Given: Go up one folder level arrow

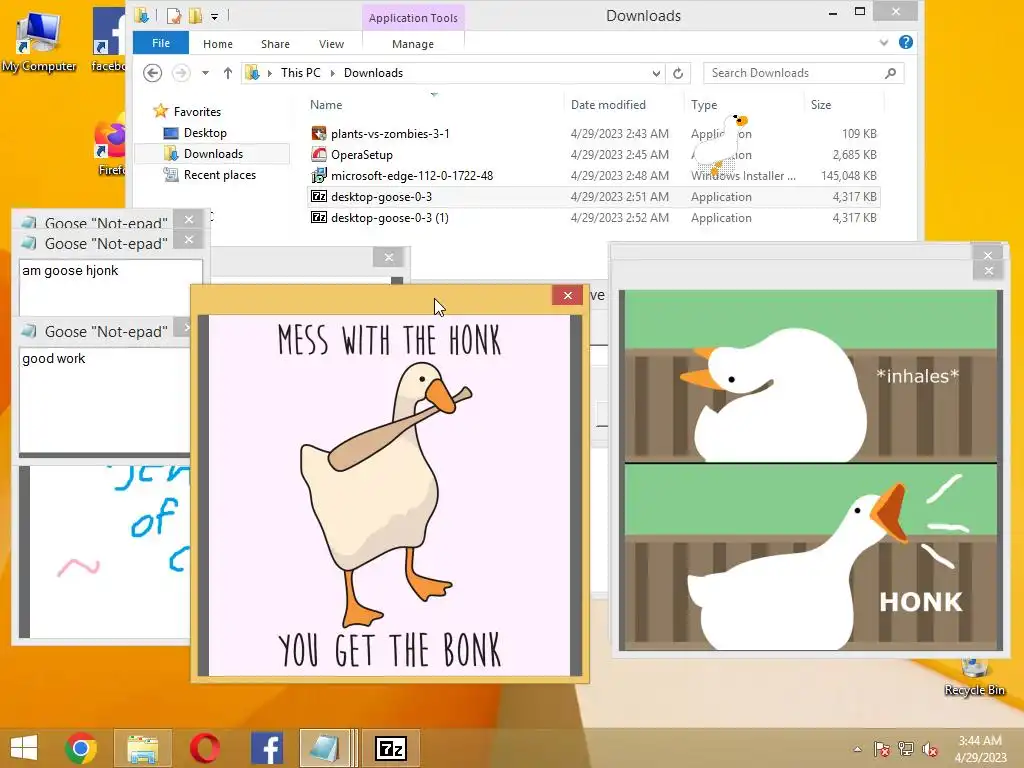Looking at the screenshot, I should coord(227,73).
